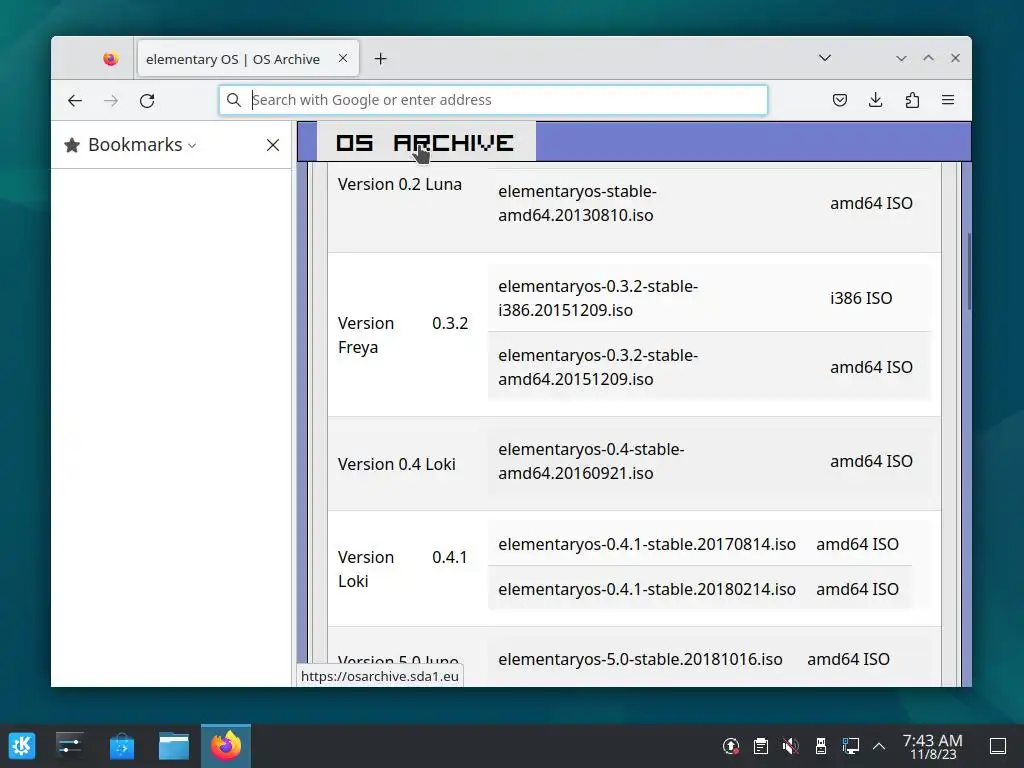Download elementaryos-0.3.2-stable-i386.20151209.iso
This screenshot has height=768, width=1024.
pos(598,298)
